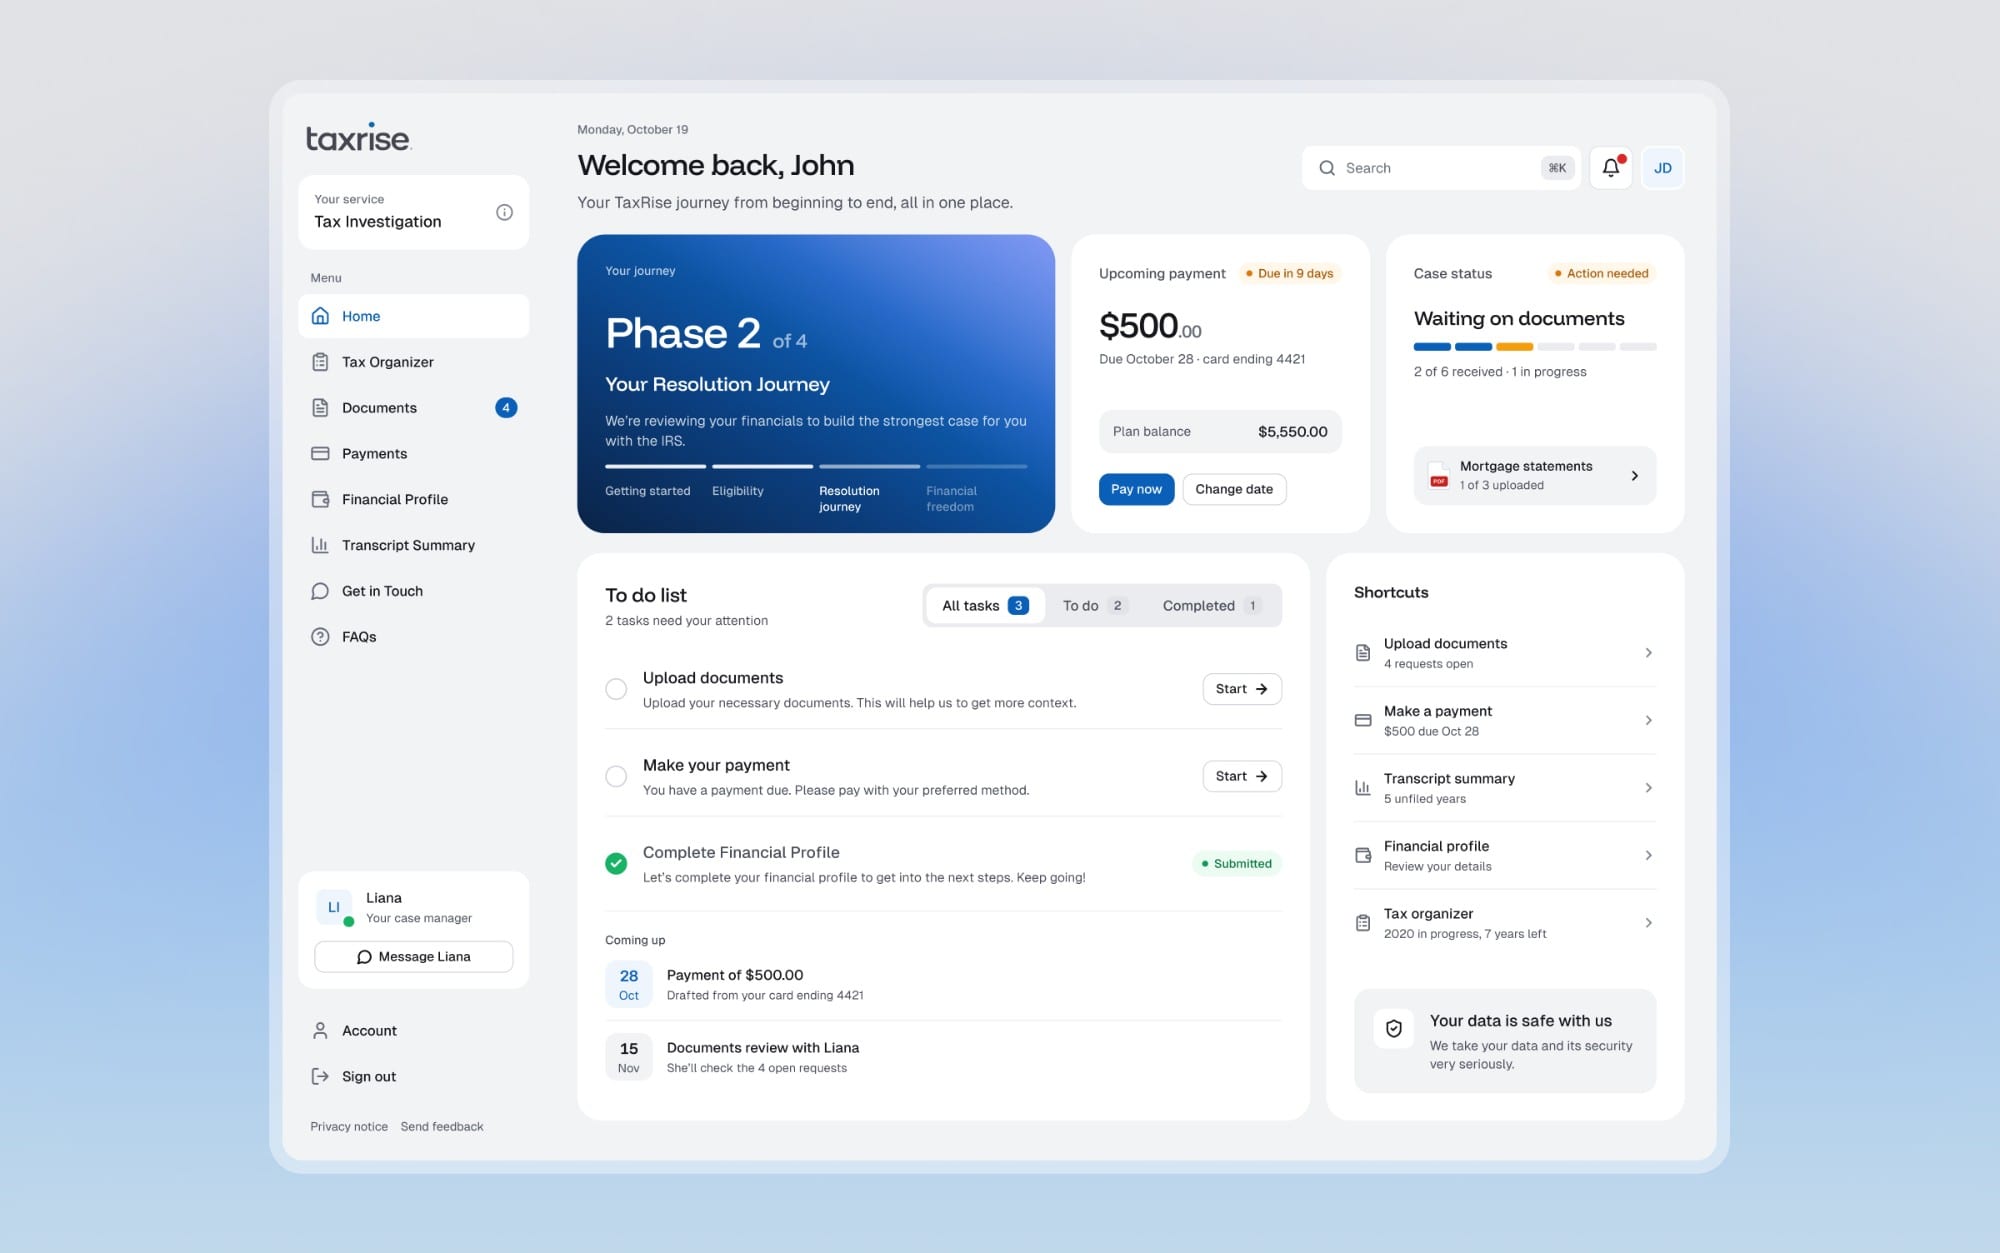Open the Financial Profile menu label
This screenshot has height=1253, width=2000.
point(395,499)
